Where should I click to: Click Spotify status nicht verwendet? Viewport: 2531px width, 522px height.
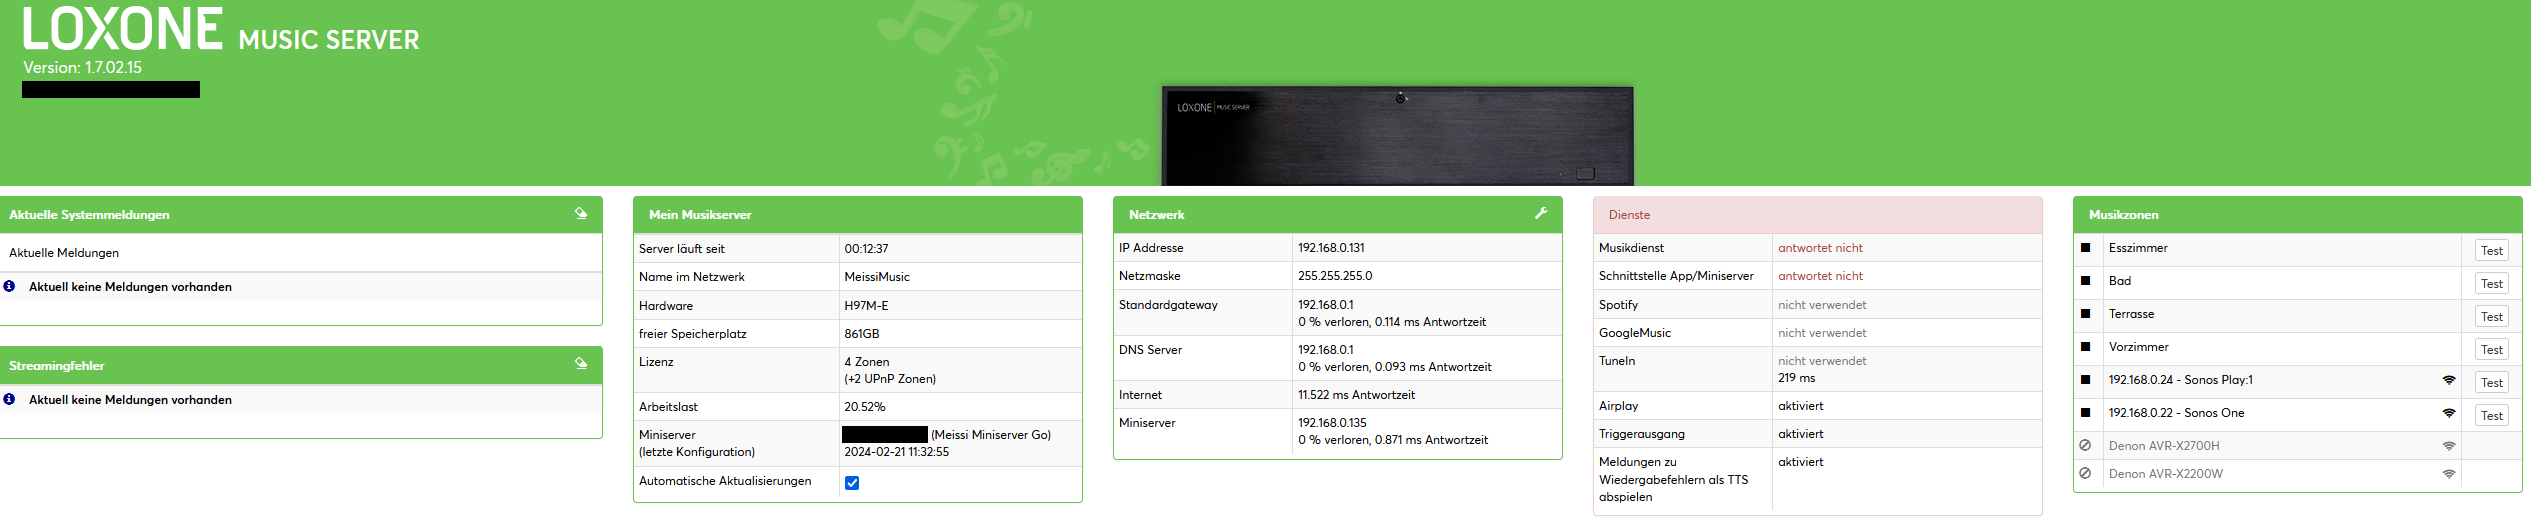pyautogui.click(x=1822, y=305)
